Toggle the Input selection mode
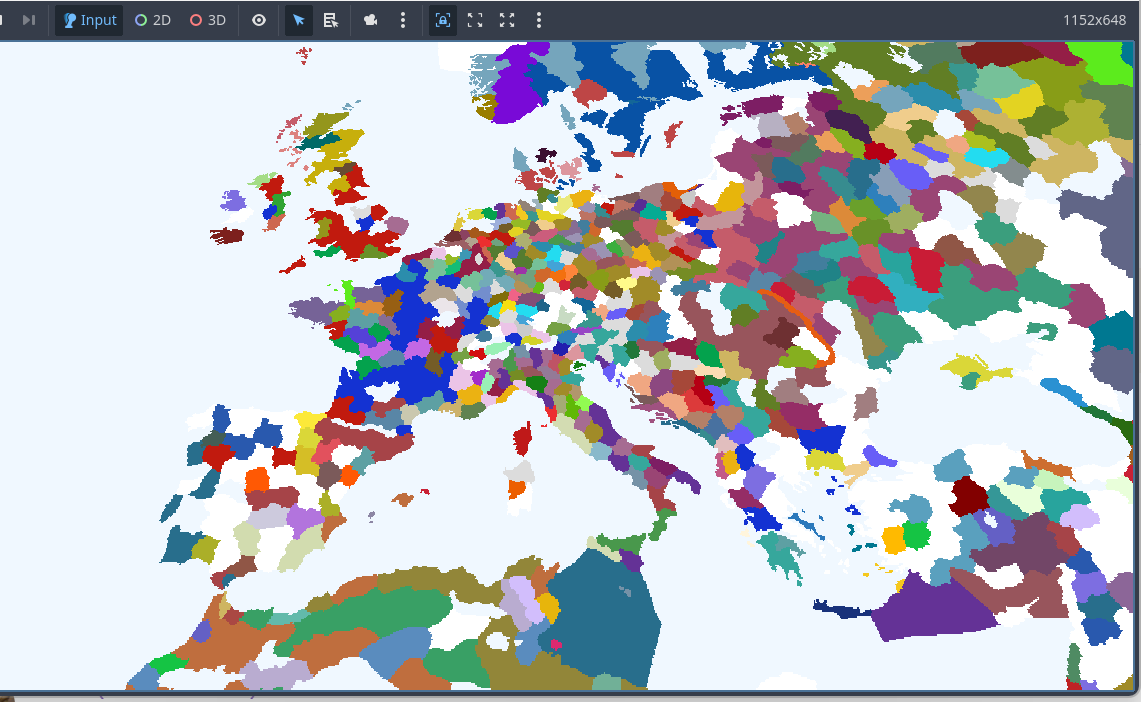Viewport: 1141px width, 702px height. 89,20
